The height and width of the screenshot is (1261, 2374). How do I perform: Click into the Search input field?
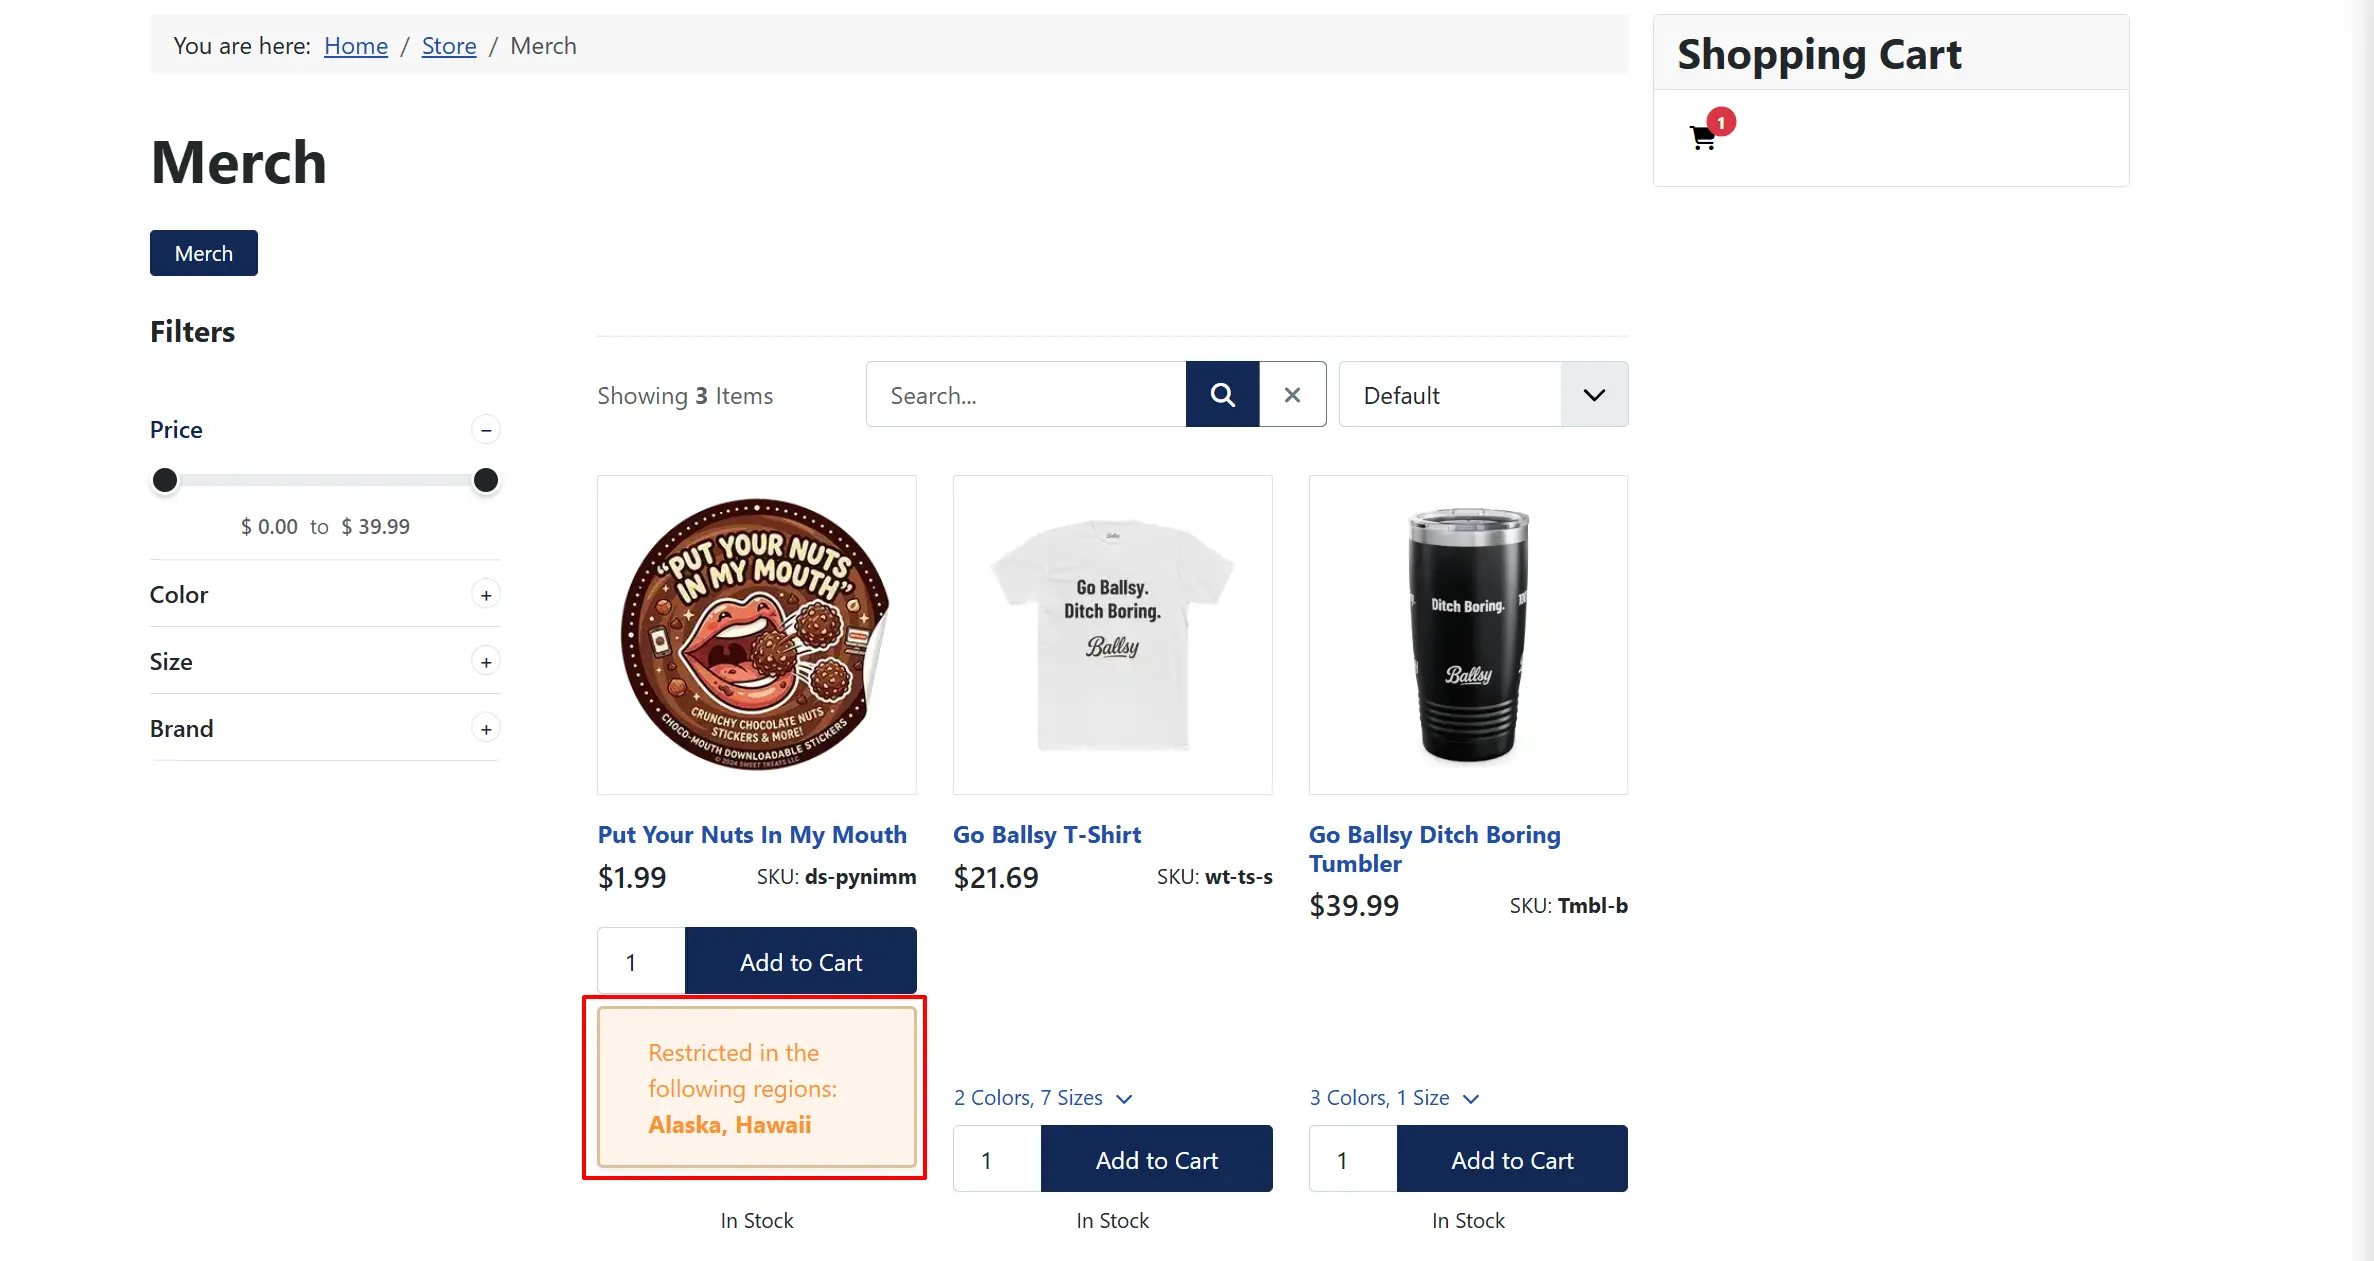click(x=1026, y=395)
